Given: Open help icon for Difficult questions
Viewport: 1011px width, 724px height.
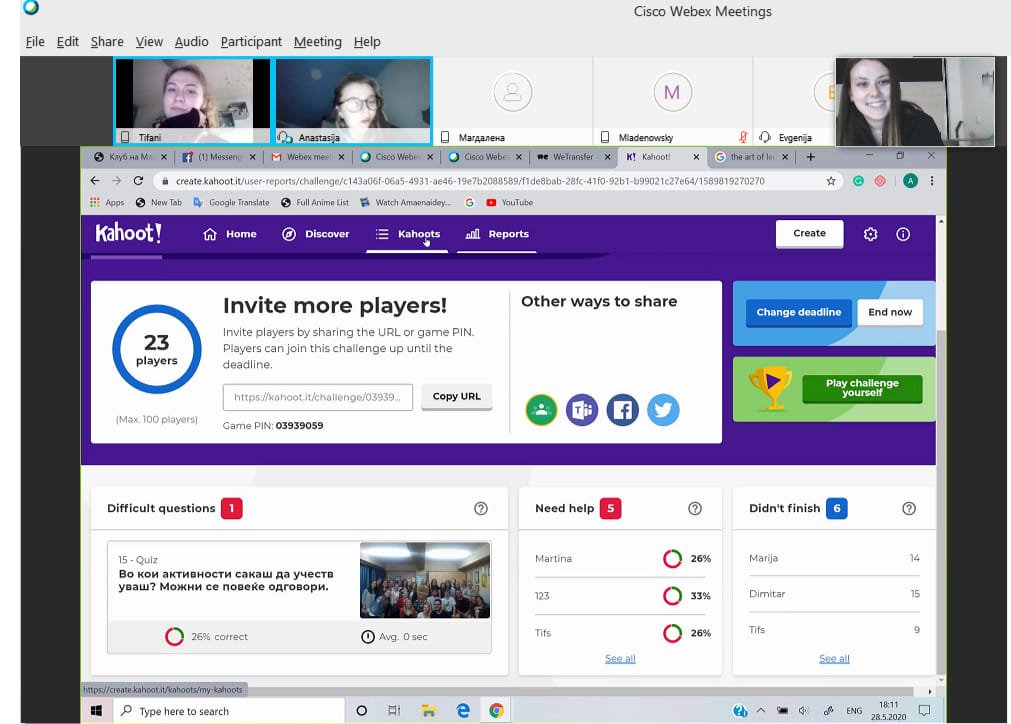Looking at the screenshot, I should coord(480,509).
